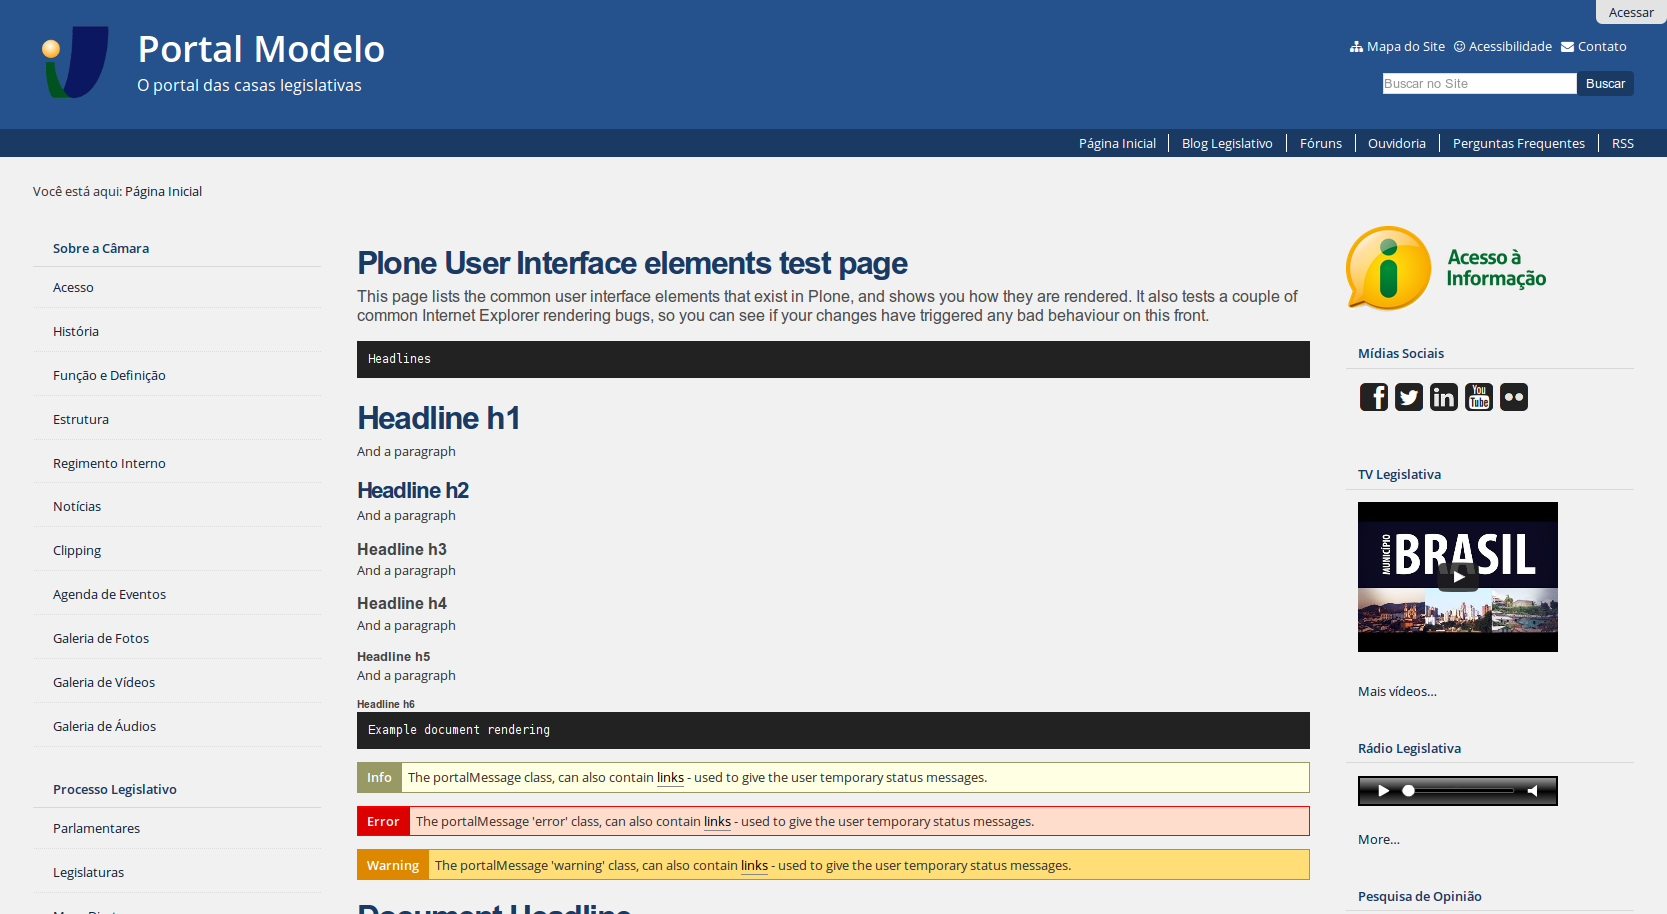Click the Portal Modelo site title
This screenshot has width=1667, height=914.
coord(261,49)
